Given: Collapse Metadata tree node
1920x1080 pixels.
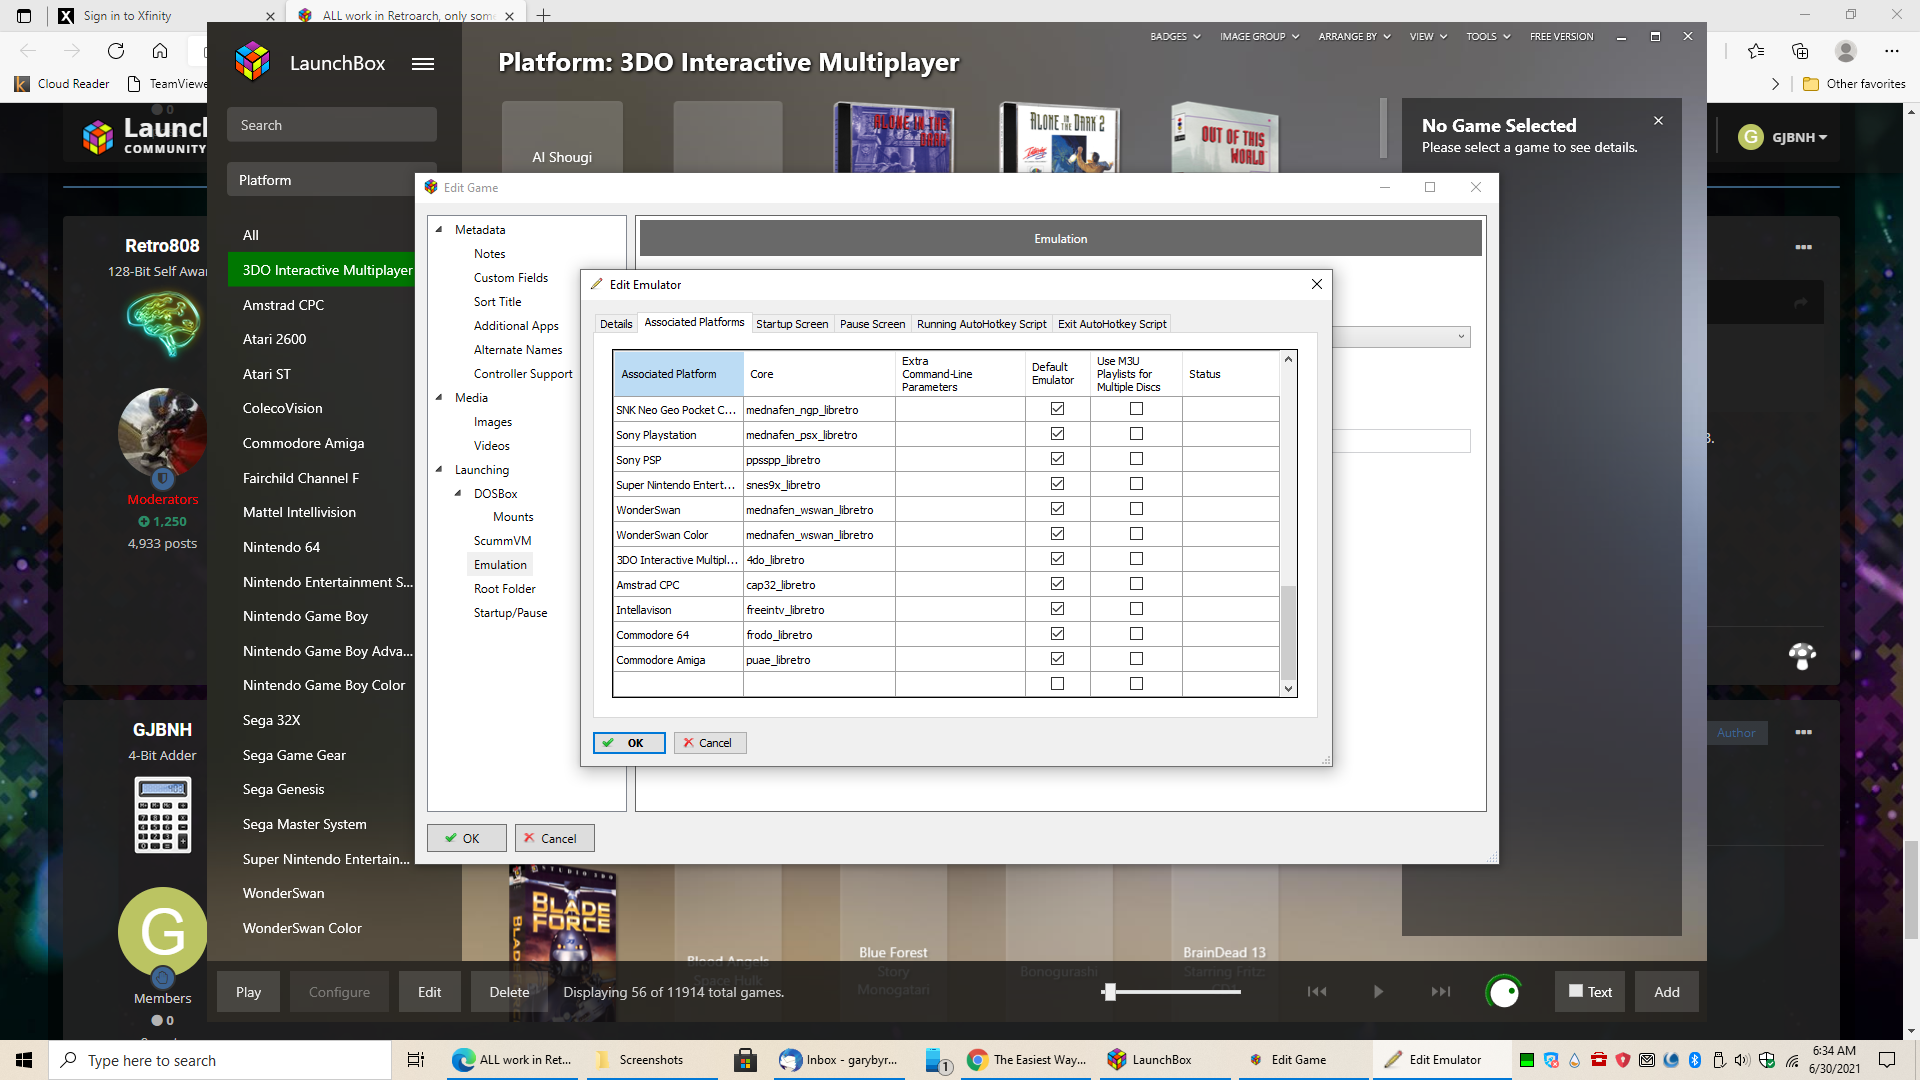Looking at the screenshot, I should click(439, 229).
